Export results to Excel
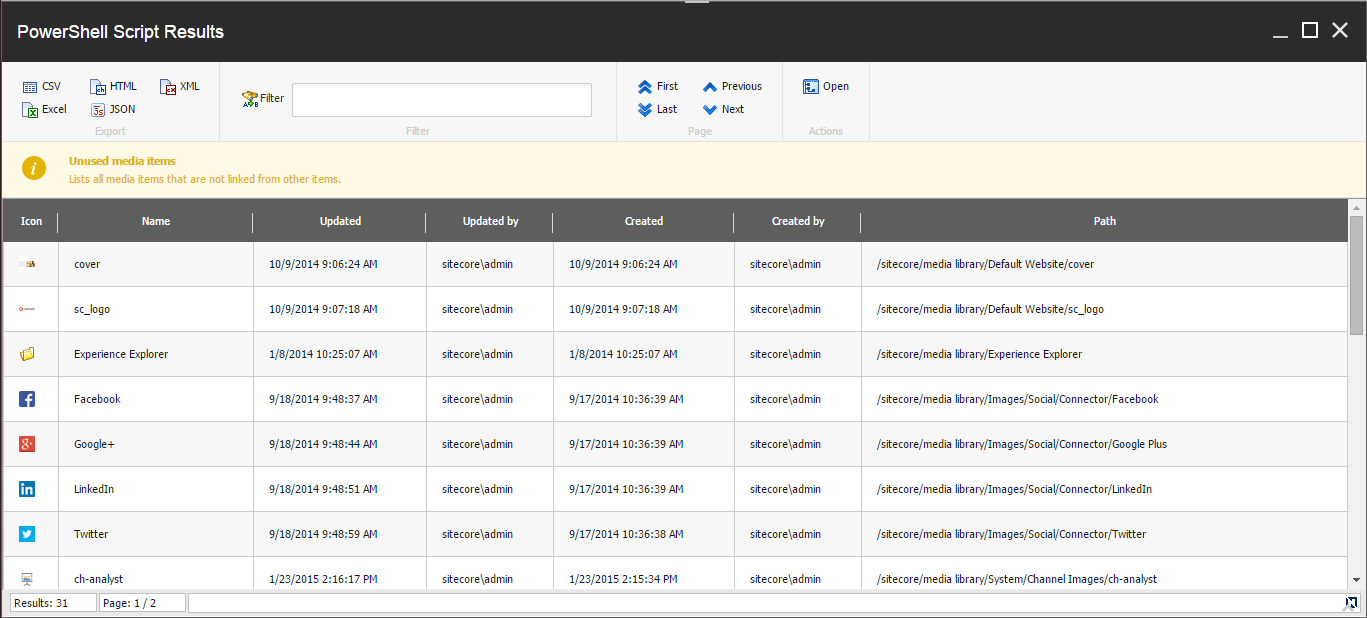Image resolution: width=1367 pixels, height=618 pixels. coord(45,110)
